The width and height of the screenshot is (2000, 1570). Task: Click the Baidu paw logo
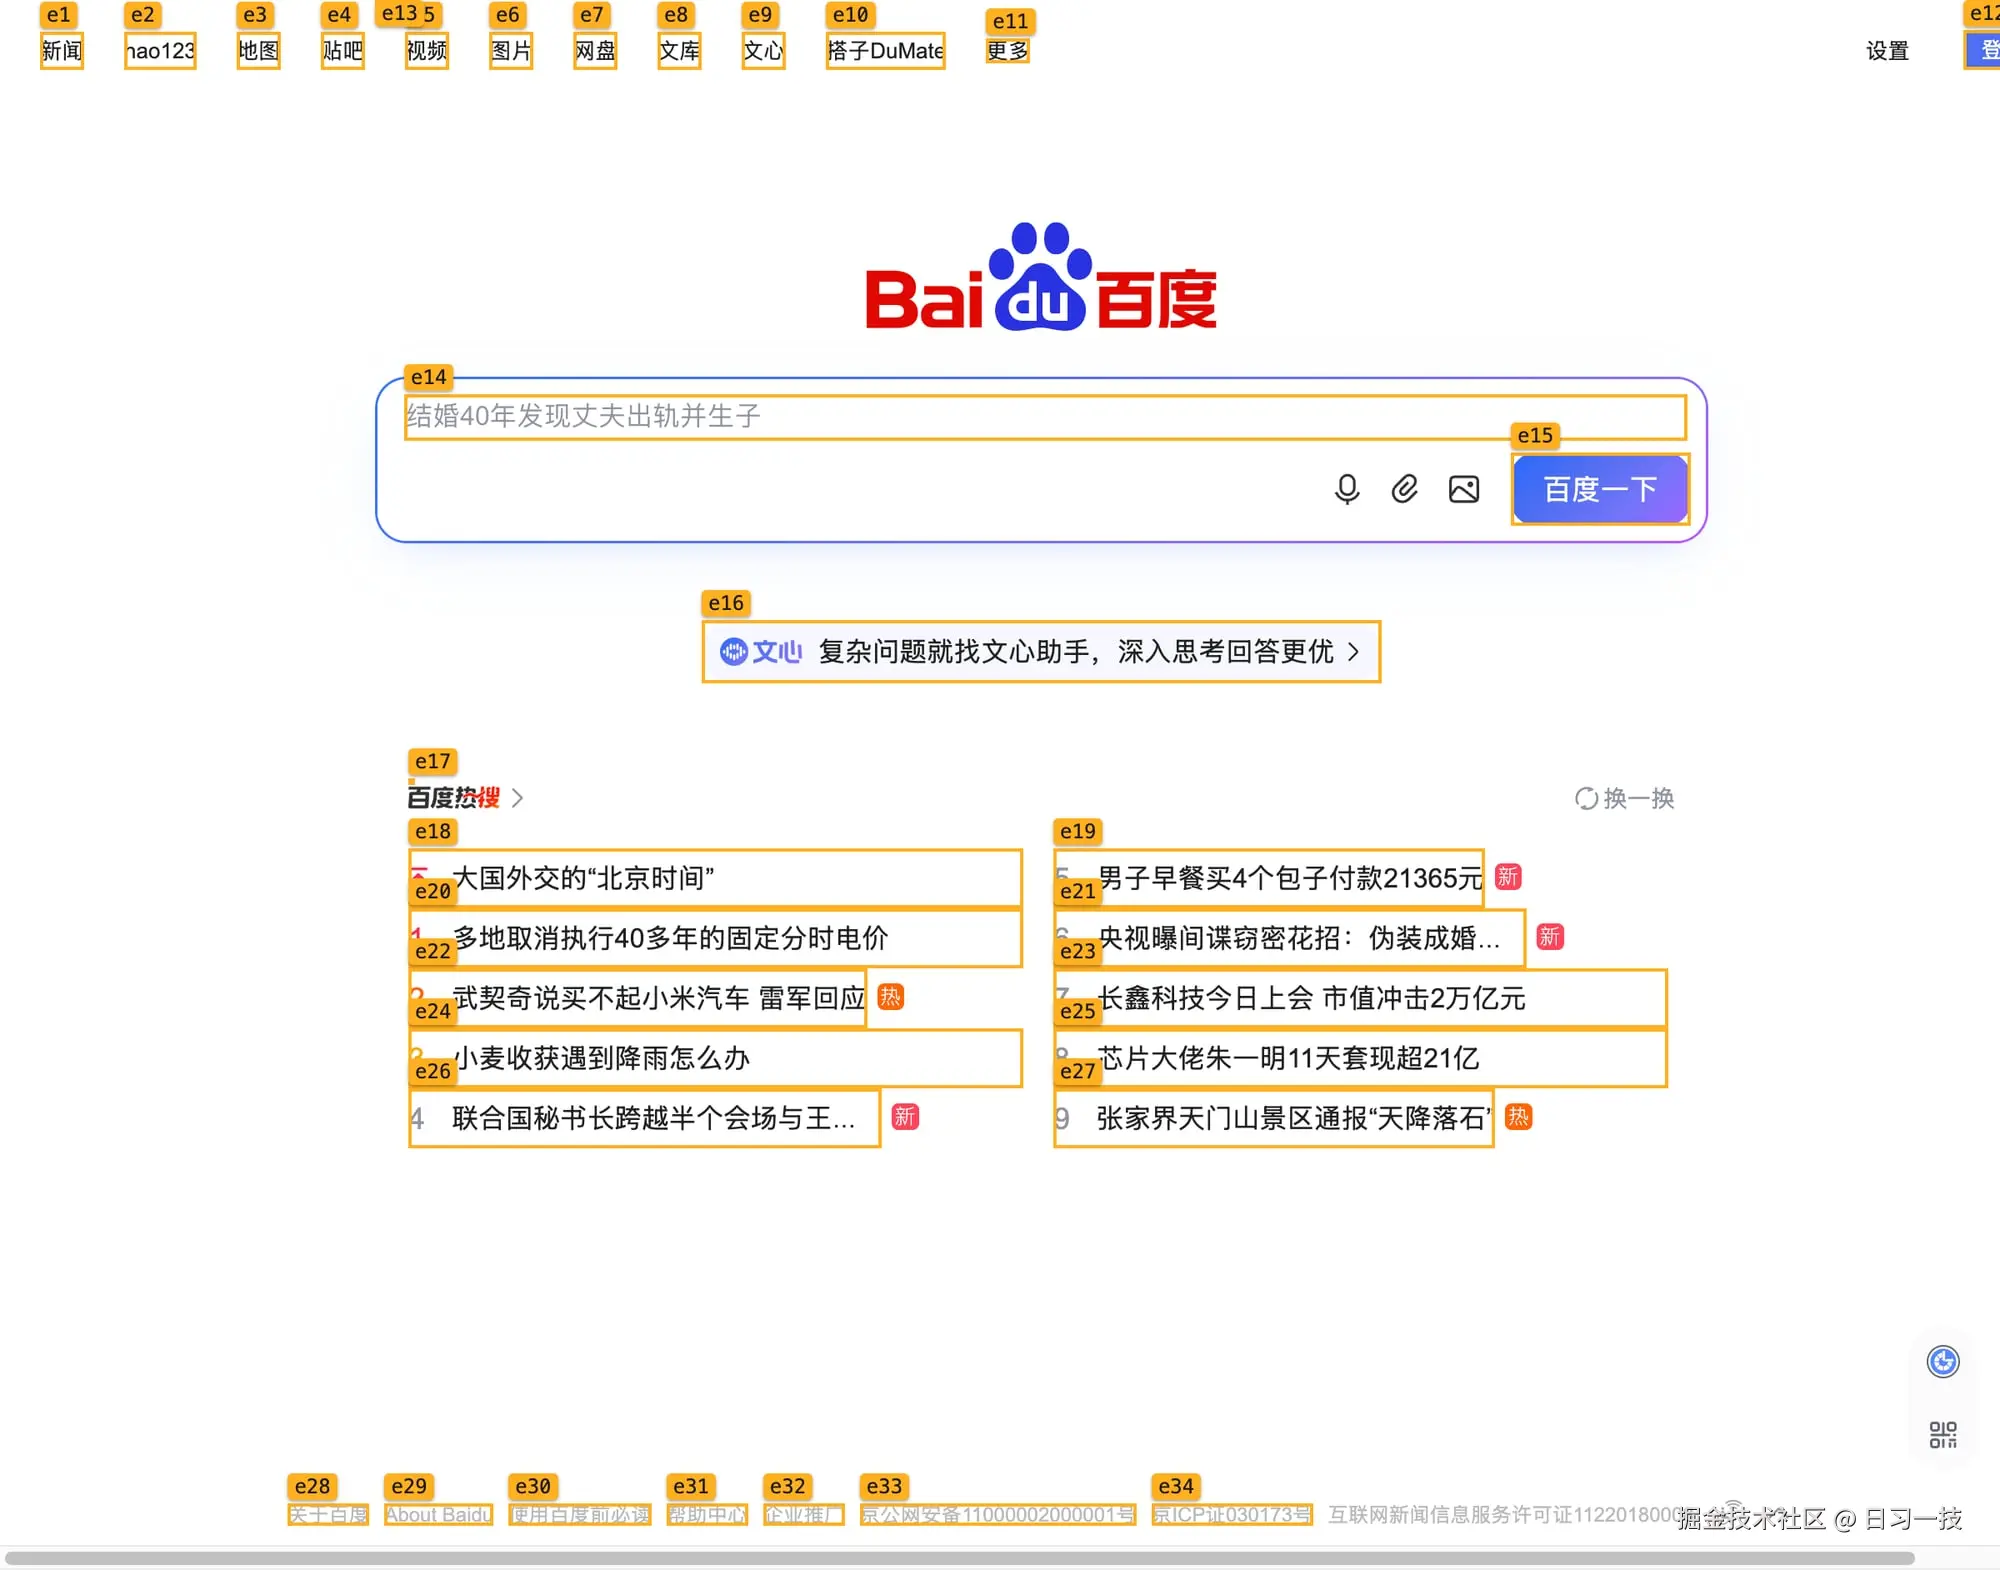[x=1041, y=277]
